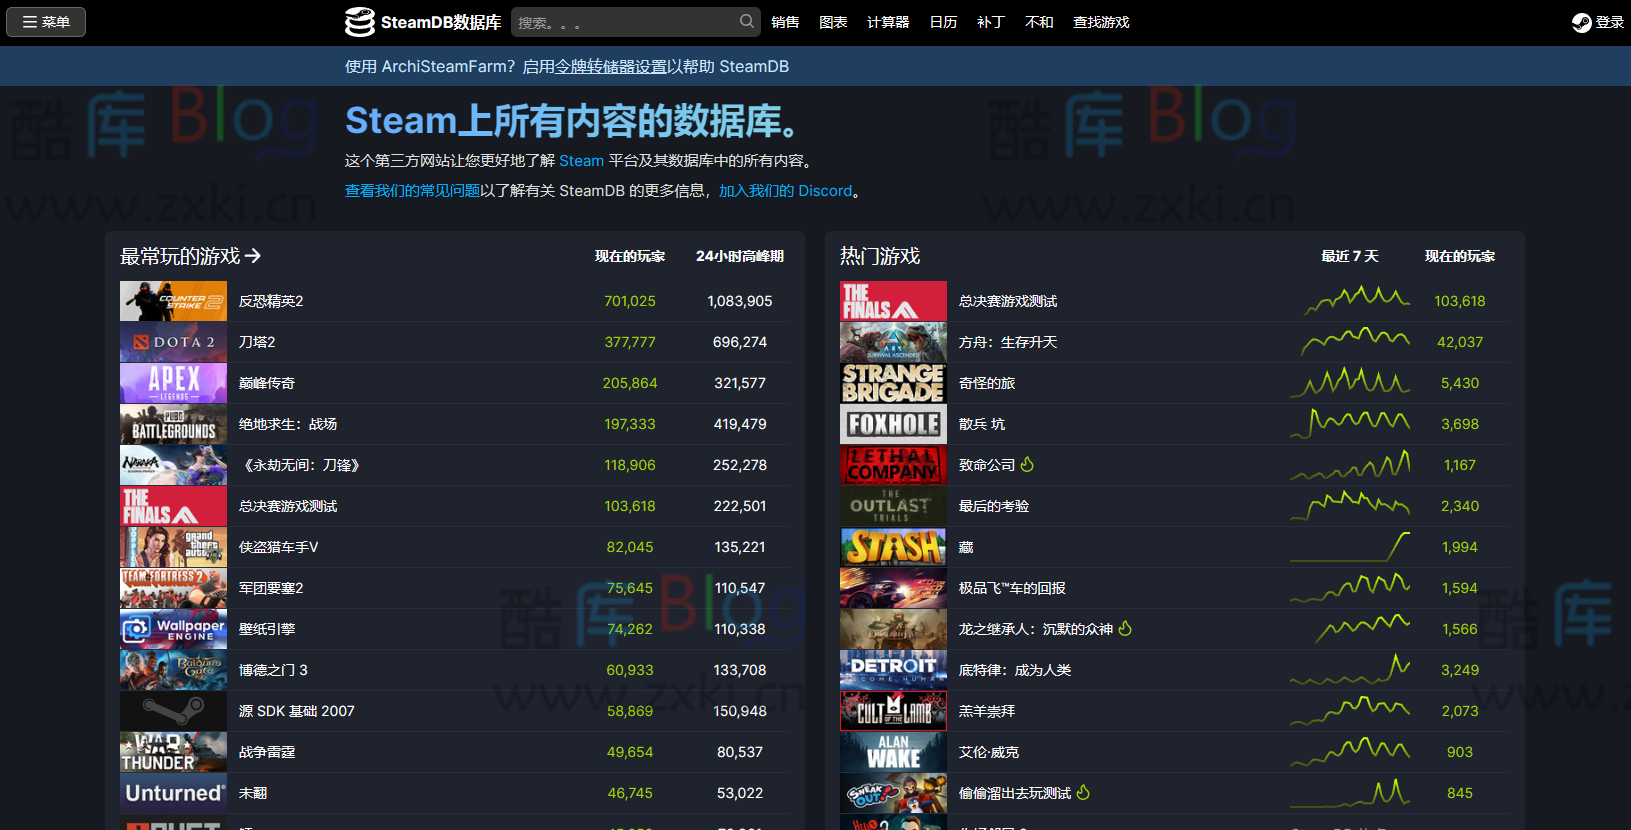The width and height of the screenshot is (1631, 830).
Task: Click the flame icon beside 致命公司
Action: tap(1027, 464)
